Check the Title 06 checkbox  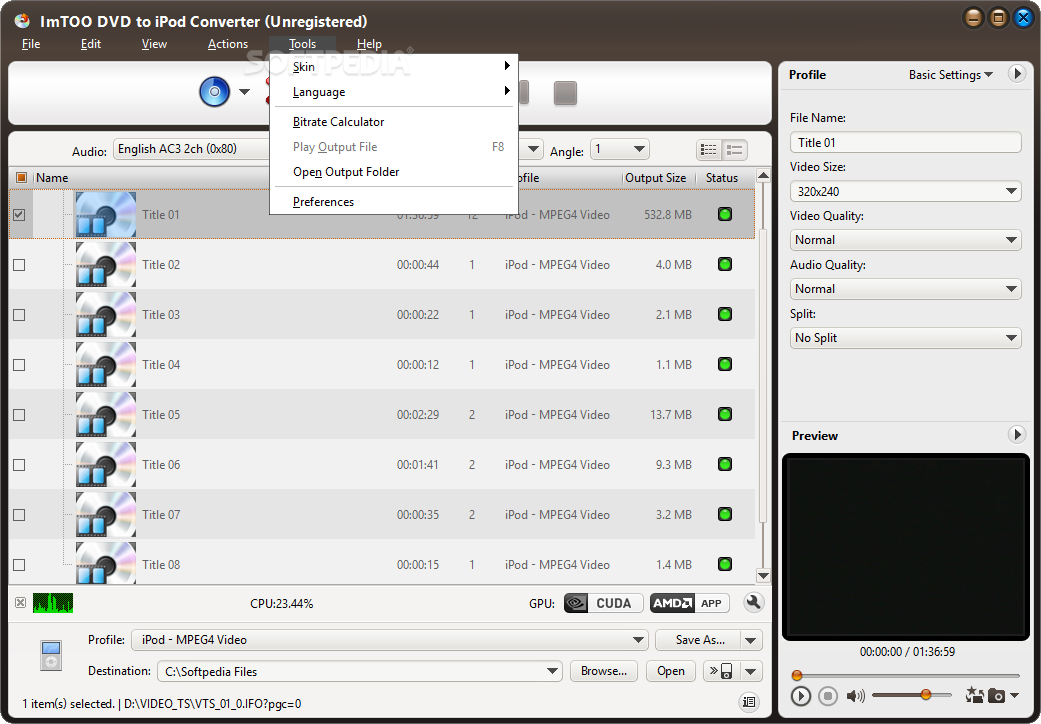[19, 465]
